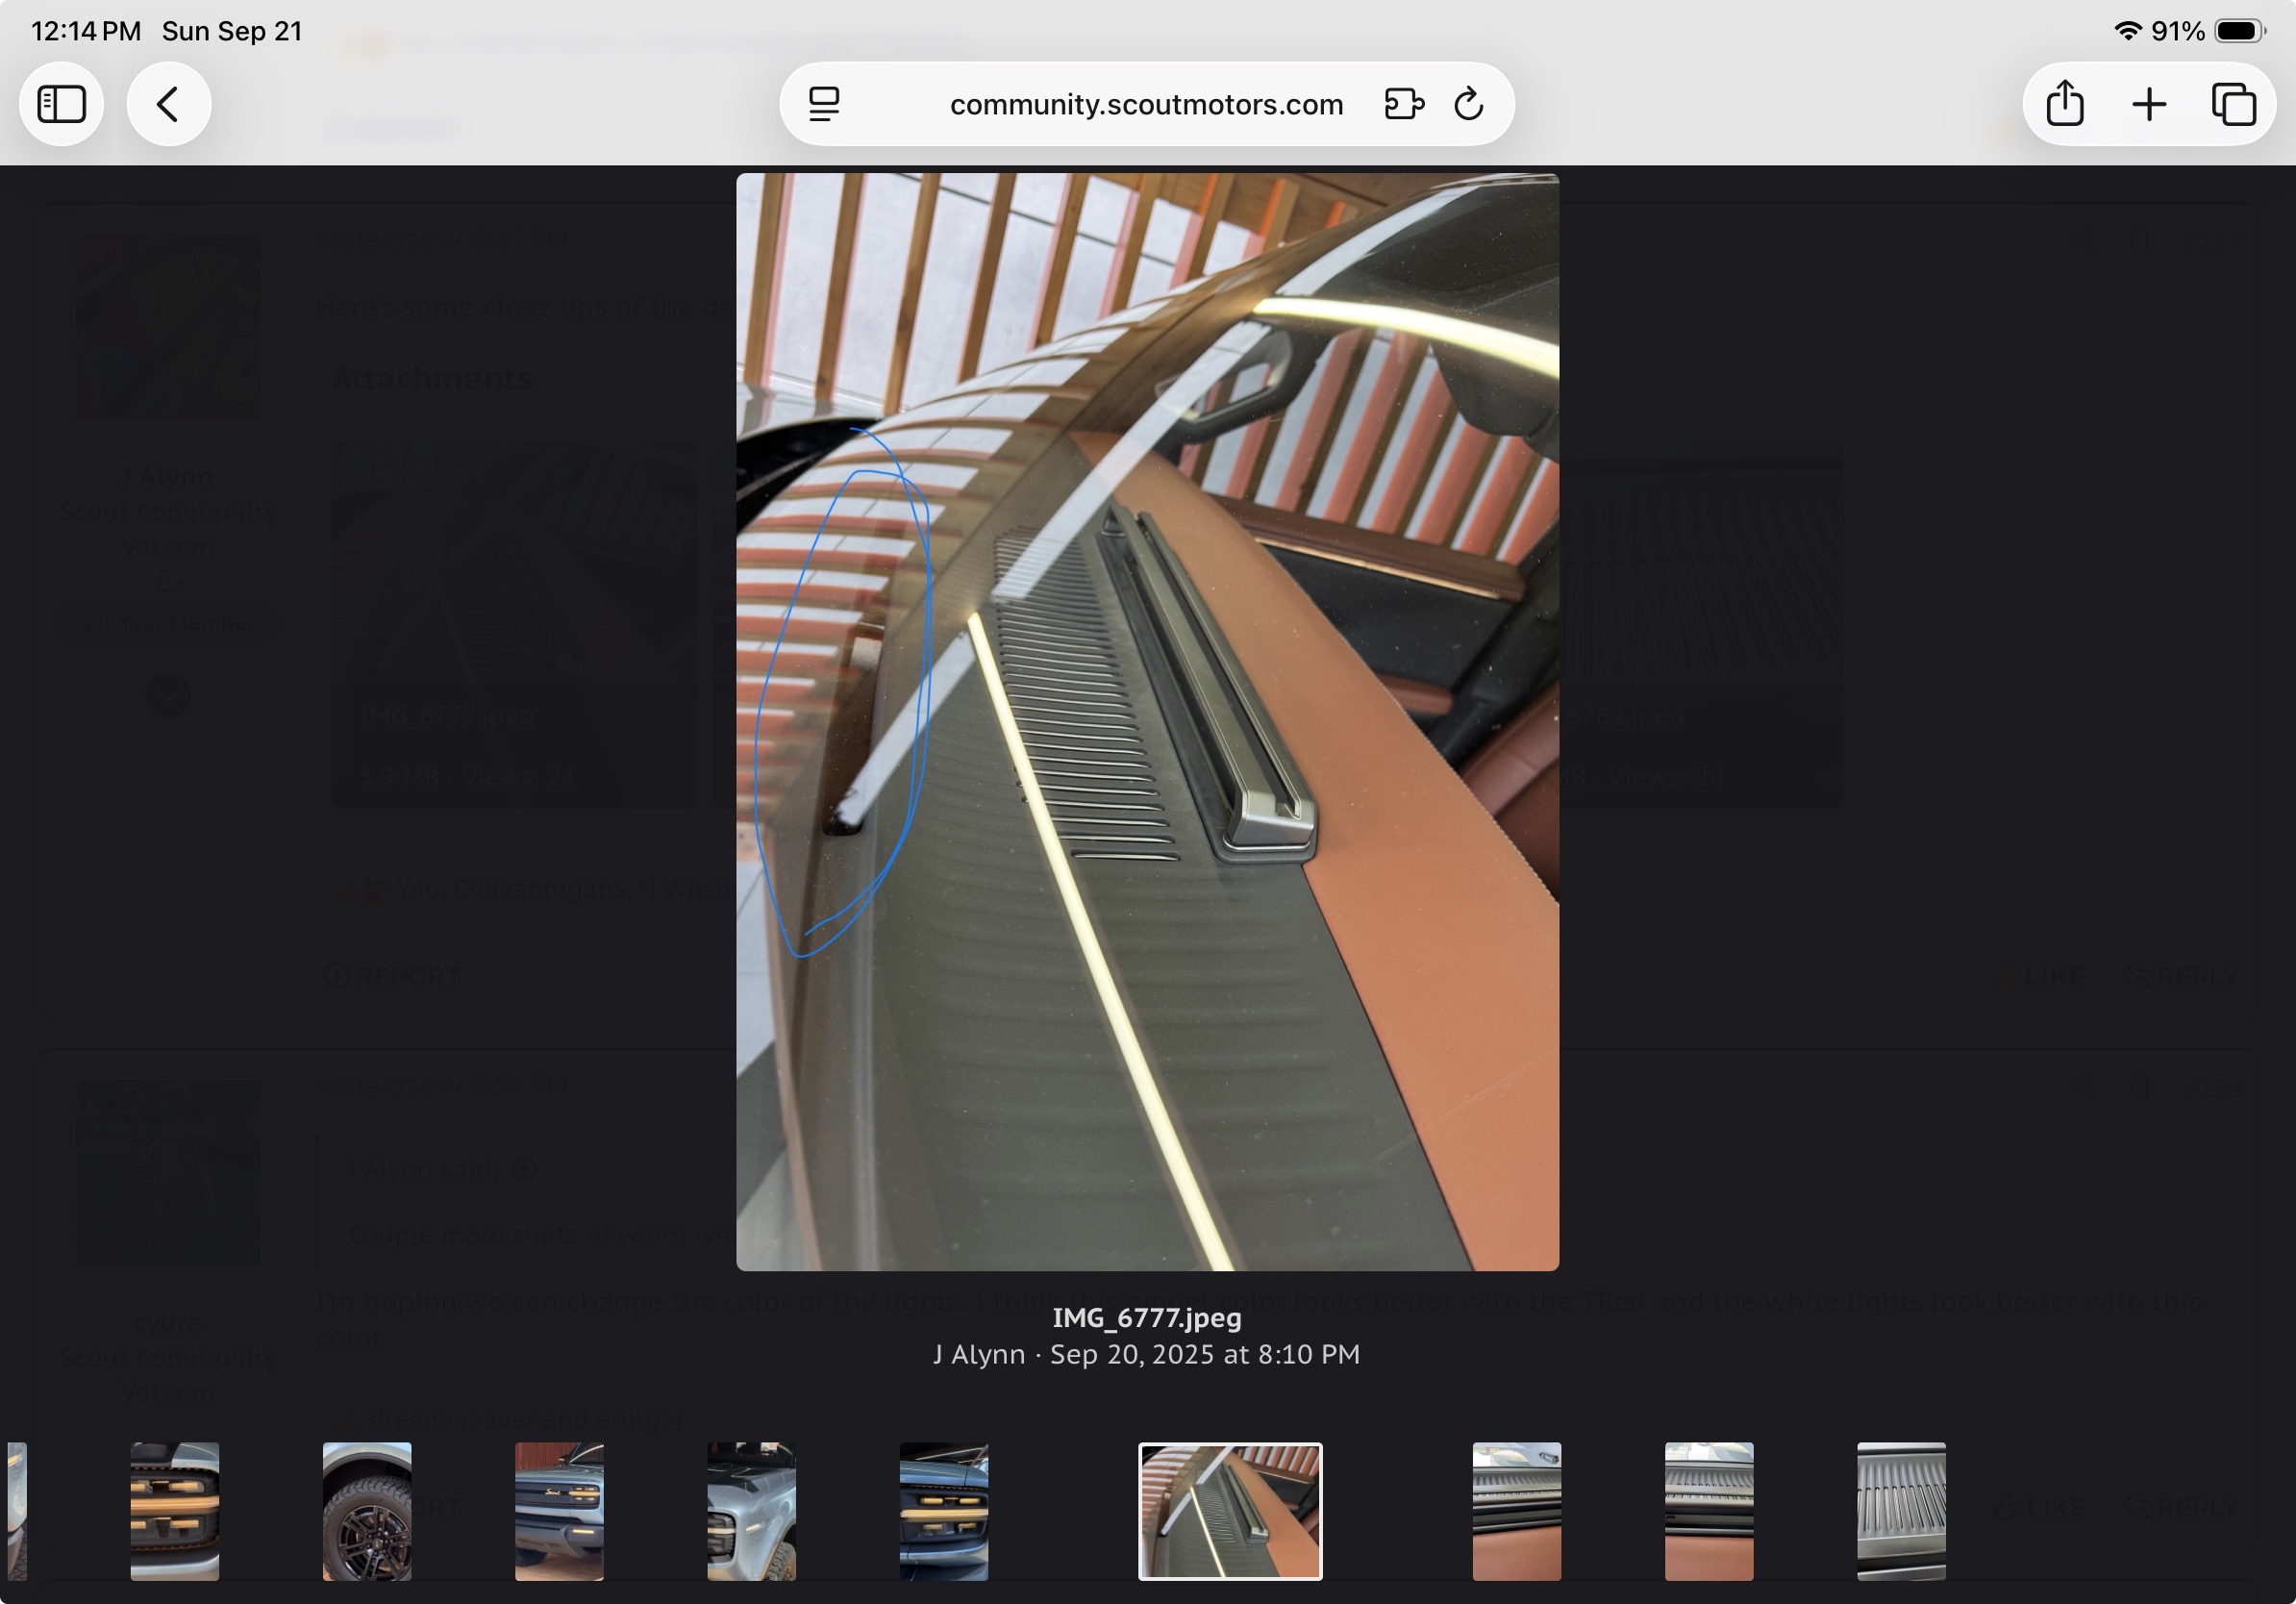The image size is (2296, 1604).
Task: Open the gray vent close-up thumbnail
Action: pos(1900,1510)
